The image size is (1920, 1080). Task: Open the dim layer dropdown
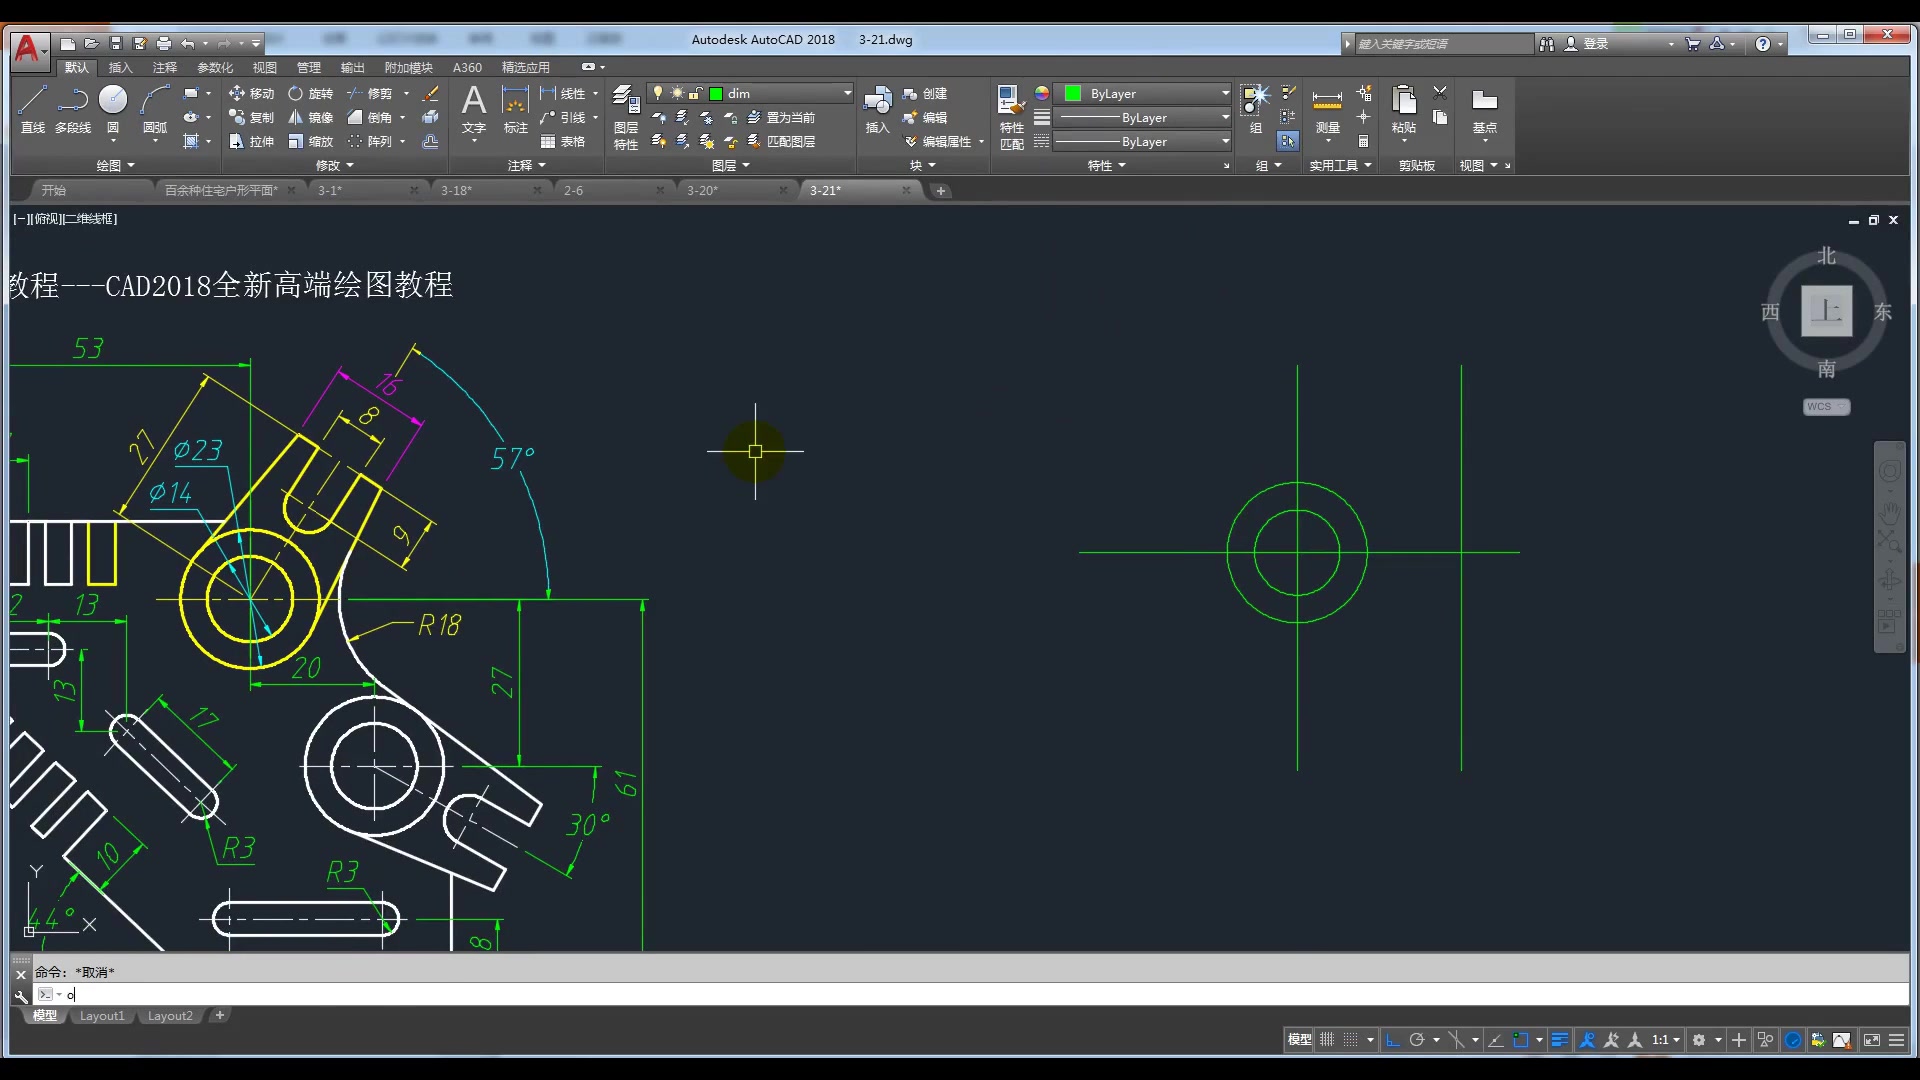846,93
